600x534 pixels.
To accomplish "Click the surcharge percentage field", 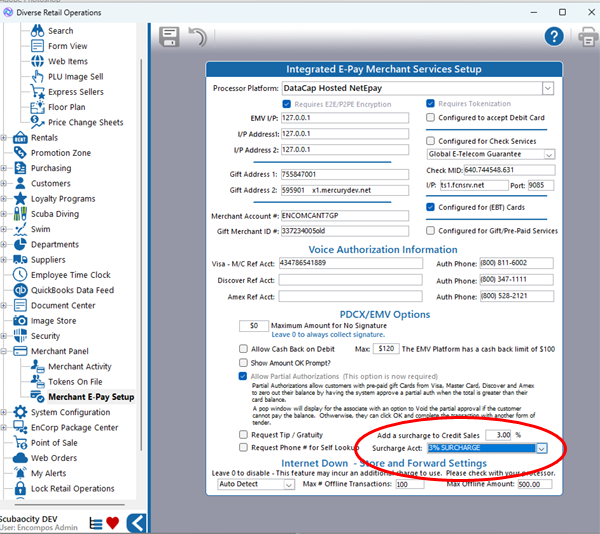I will click(504, 435).
